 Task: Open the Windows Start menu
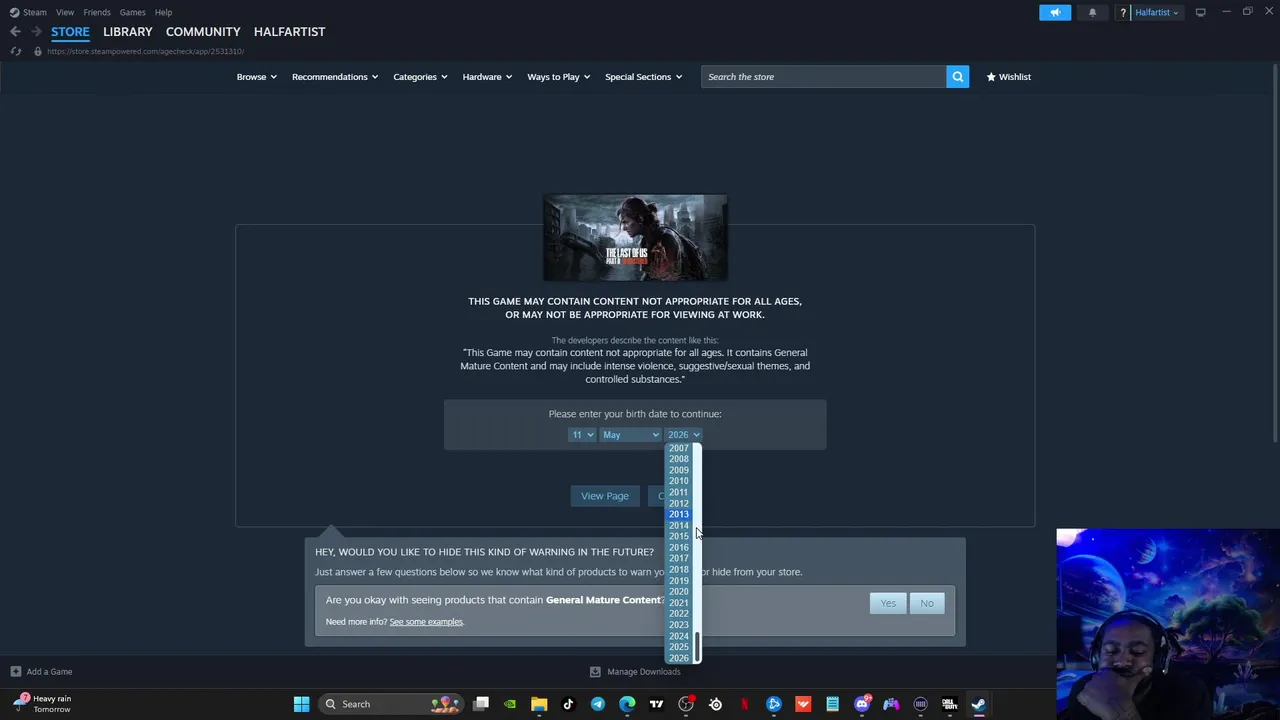click(x=301, y=704)
